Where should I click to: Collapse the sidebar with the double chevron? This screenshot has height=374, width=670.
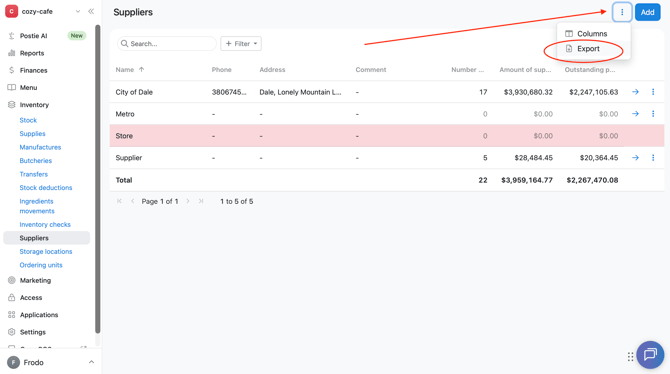pyautogui.click(x=91, y=12)
